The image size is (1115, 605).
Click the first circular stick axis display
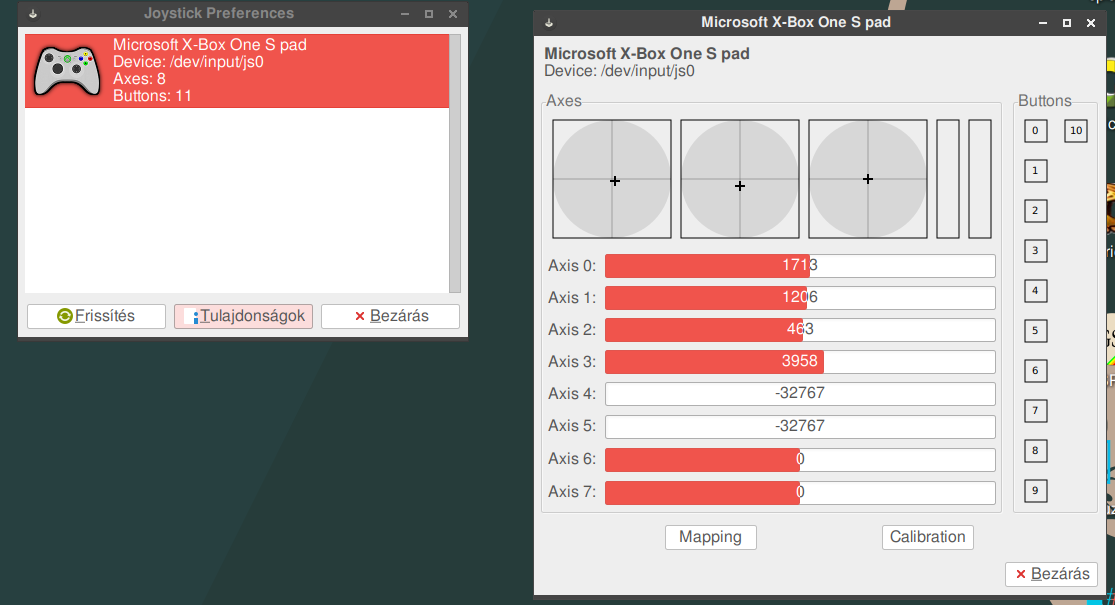pyautogui.click(x=612, y=179)
